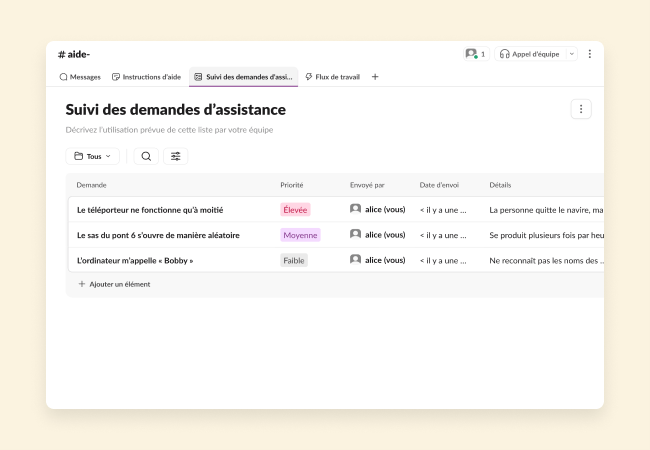Click the Élevée priority tag
Screen dimensions: 650x450
(295, 210)
